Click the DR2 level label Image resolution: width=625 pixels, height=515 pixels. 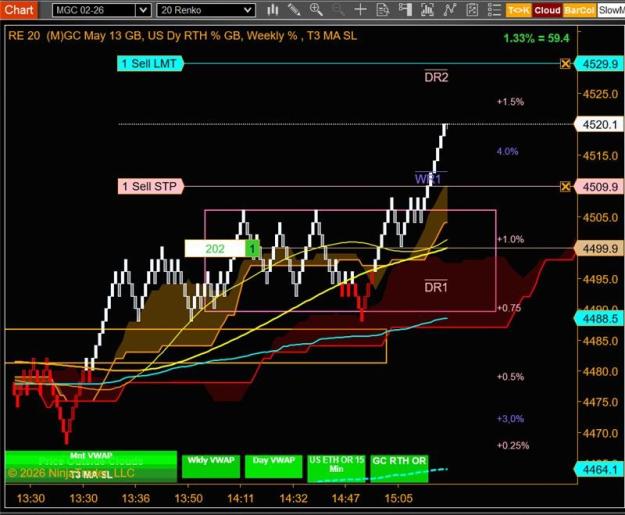[x=436, y=77]
